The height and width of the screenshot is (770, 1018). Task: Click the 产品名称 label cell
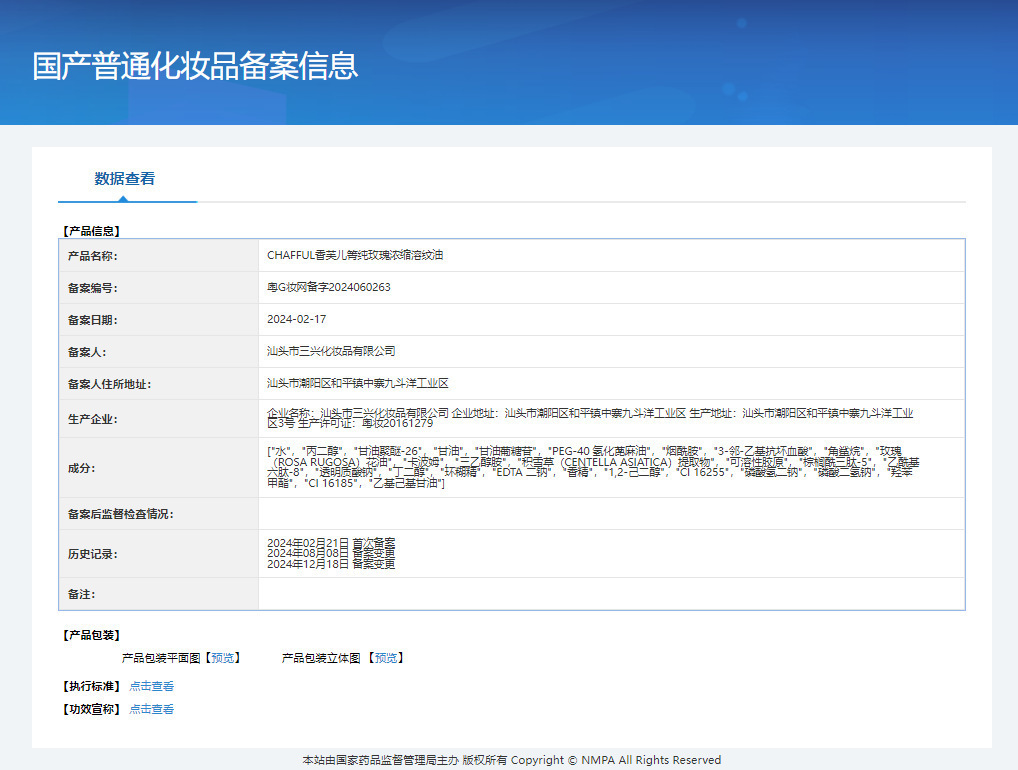click(158, 256)
